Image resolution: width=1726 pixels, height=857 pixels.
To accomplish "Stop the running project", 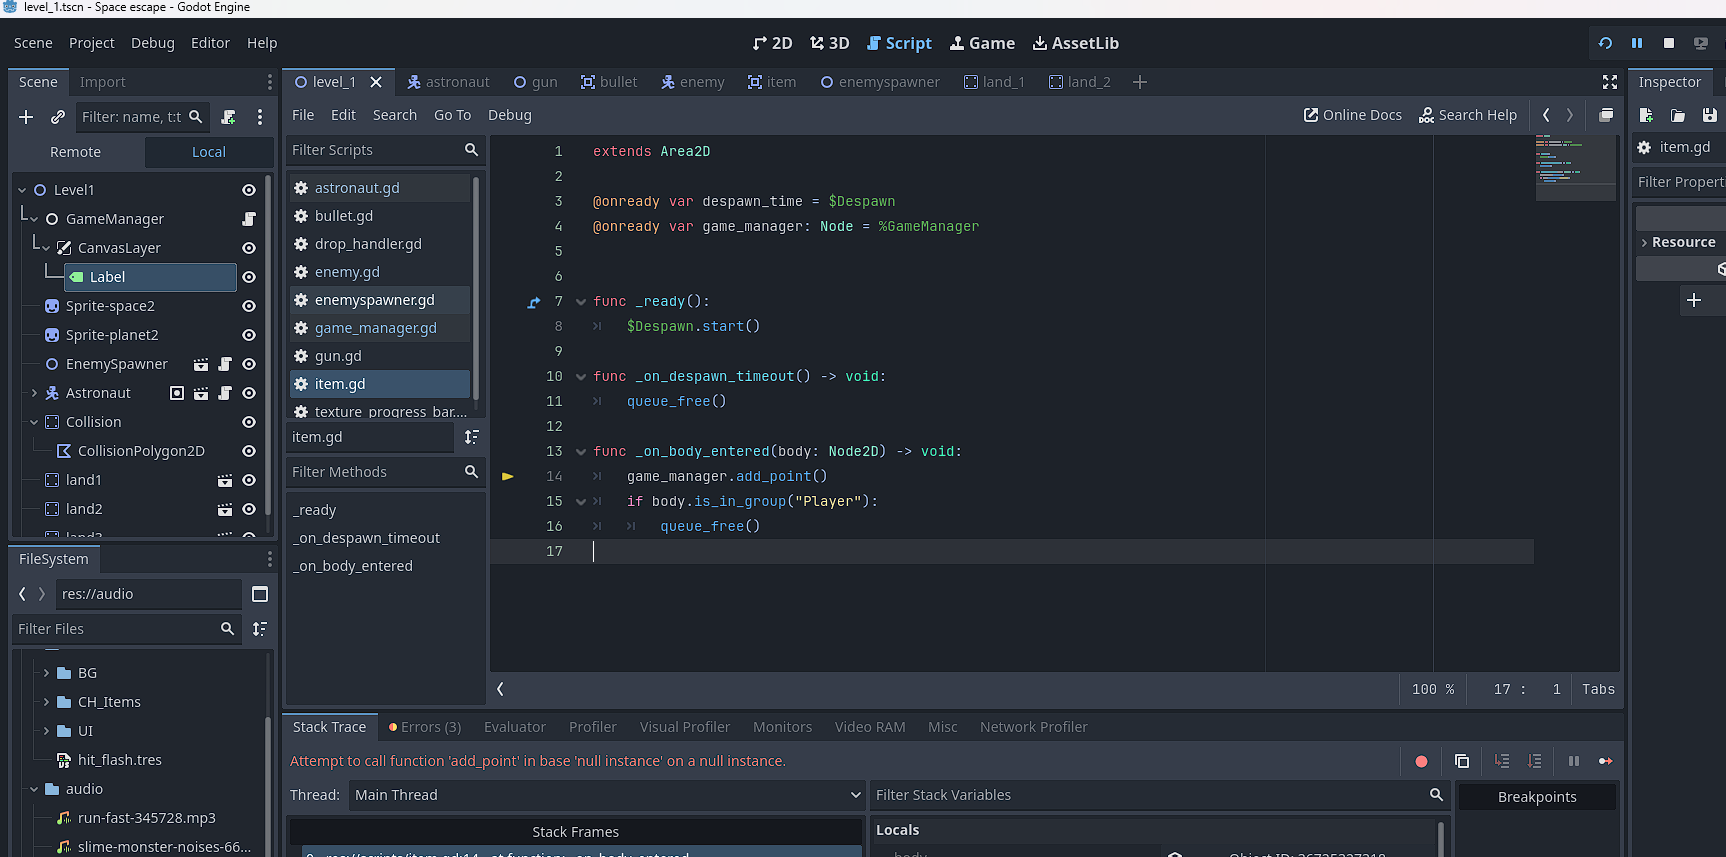I will tap(1669, 43).
